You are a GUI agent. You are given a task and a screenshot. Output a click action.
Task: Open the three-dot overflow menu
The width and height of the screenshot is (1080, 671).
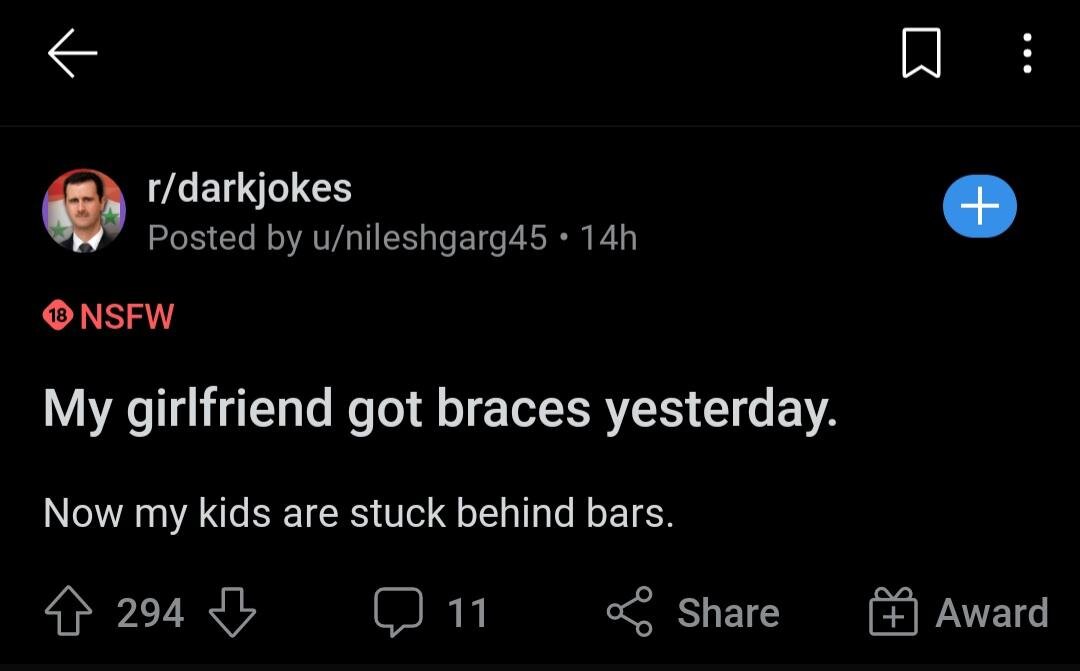tap(1027, 53)
